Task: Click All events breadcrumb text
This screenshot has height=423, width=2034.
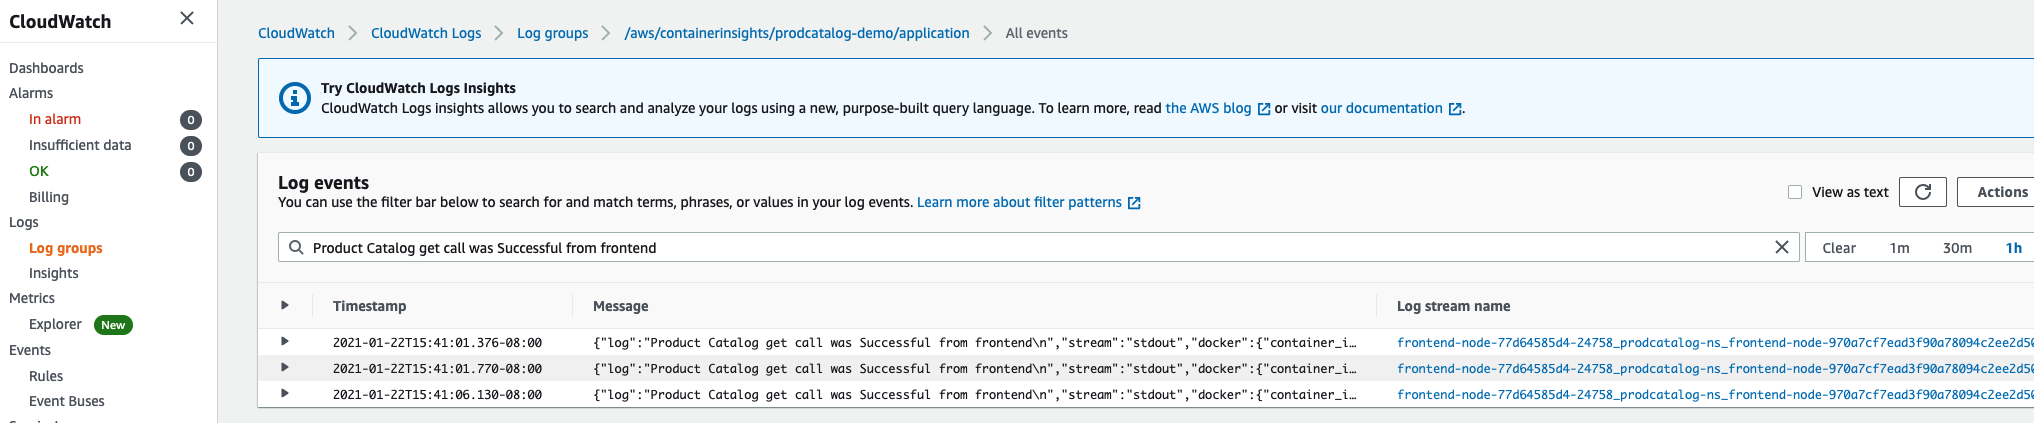Action: [1036, 33]
